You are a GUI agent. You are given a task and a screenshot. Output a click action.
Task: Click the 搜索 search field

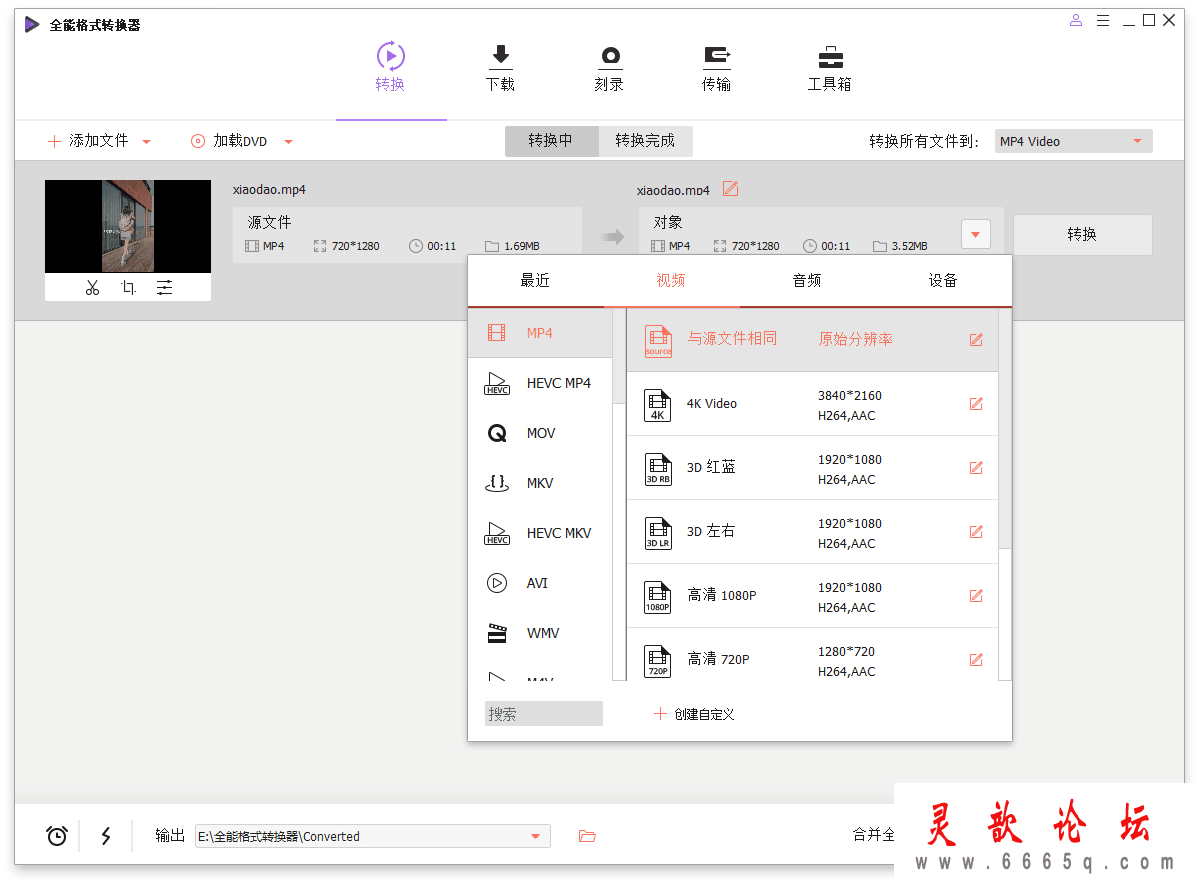click(x=544, y=714)
